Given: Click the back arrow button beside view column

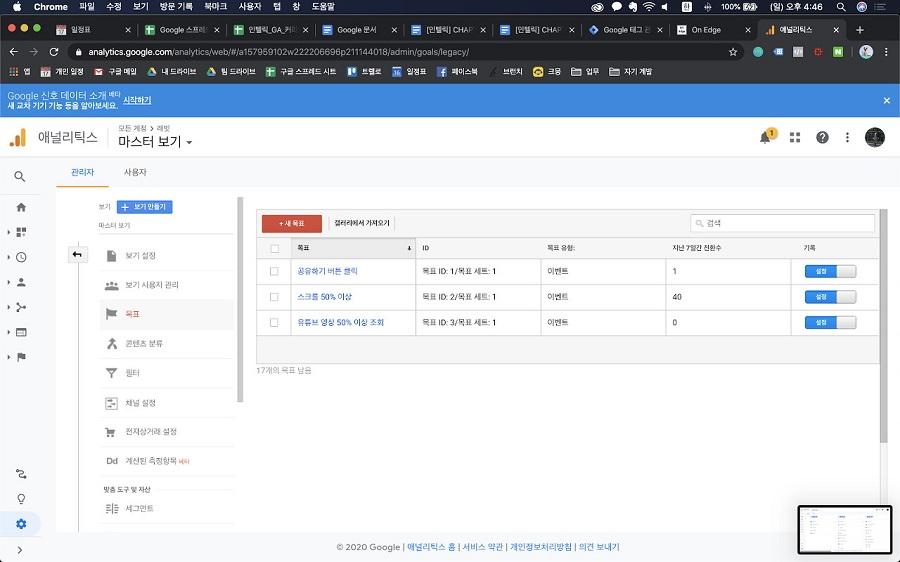Looking at the screenshot, I should [x=77, y=254].
